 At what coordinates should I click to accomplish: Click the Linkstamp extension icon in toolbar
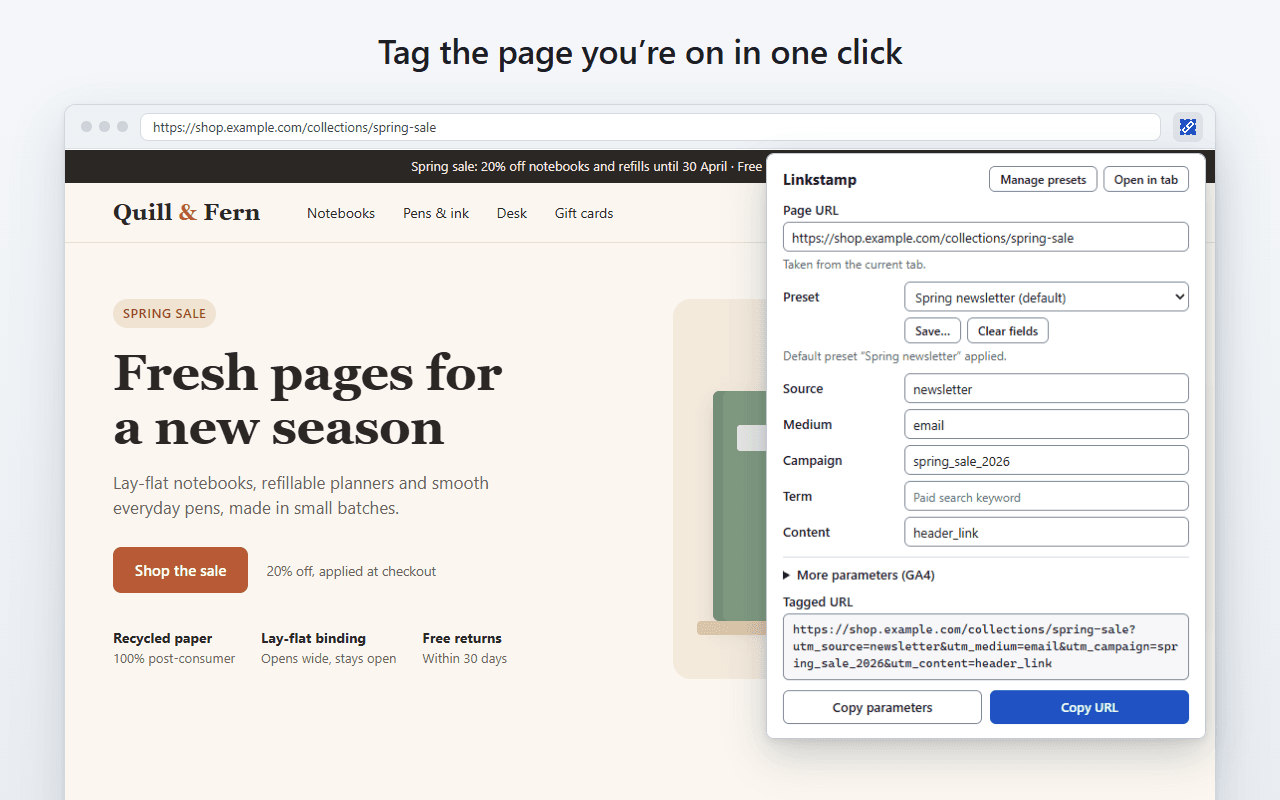1187,127
